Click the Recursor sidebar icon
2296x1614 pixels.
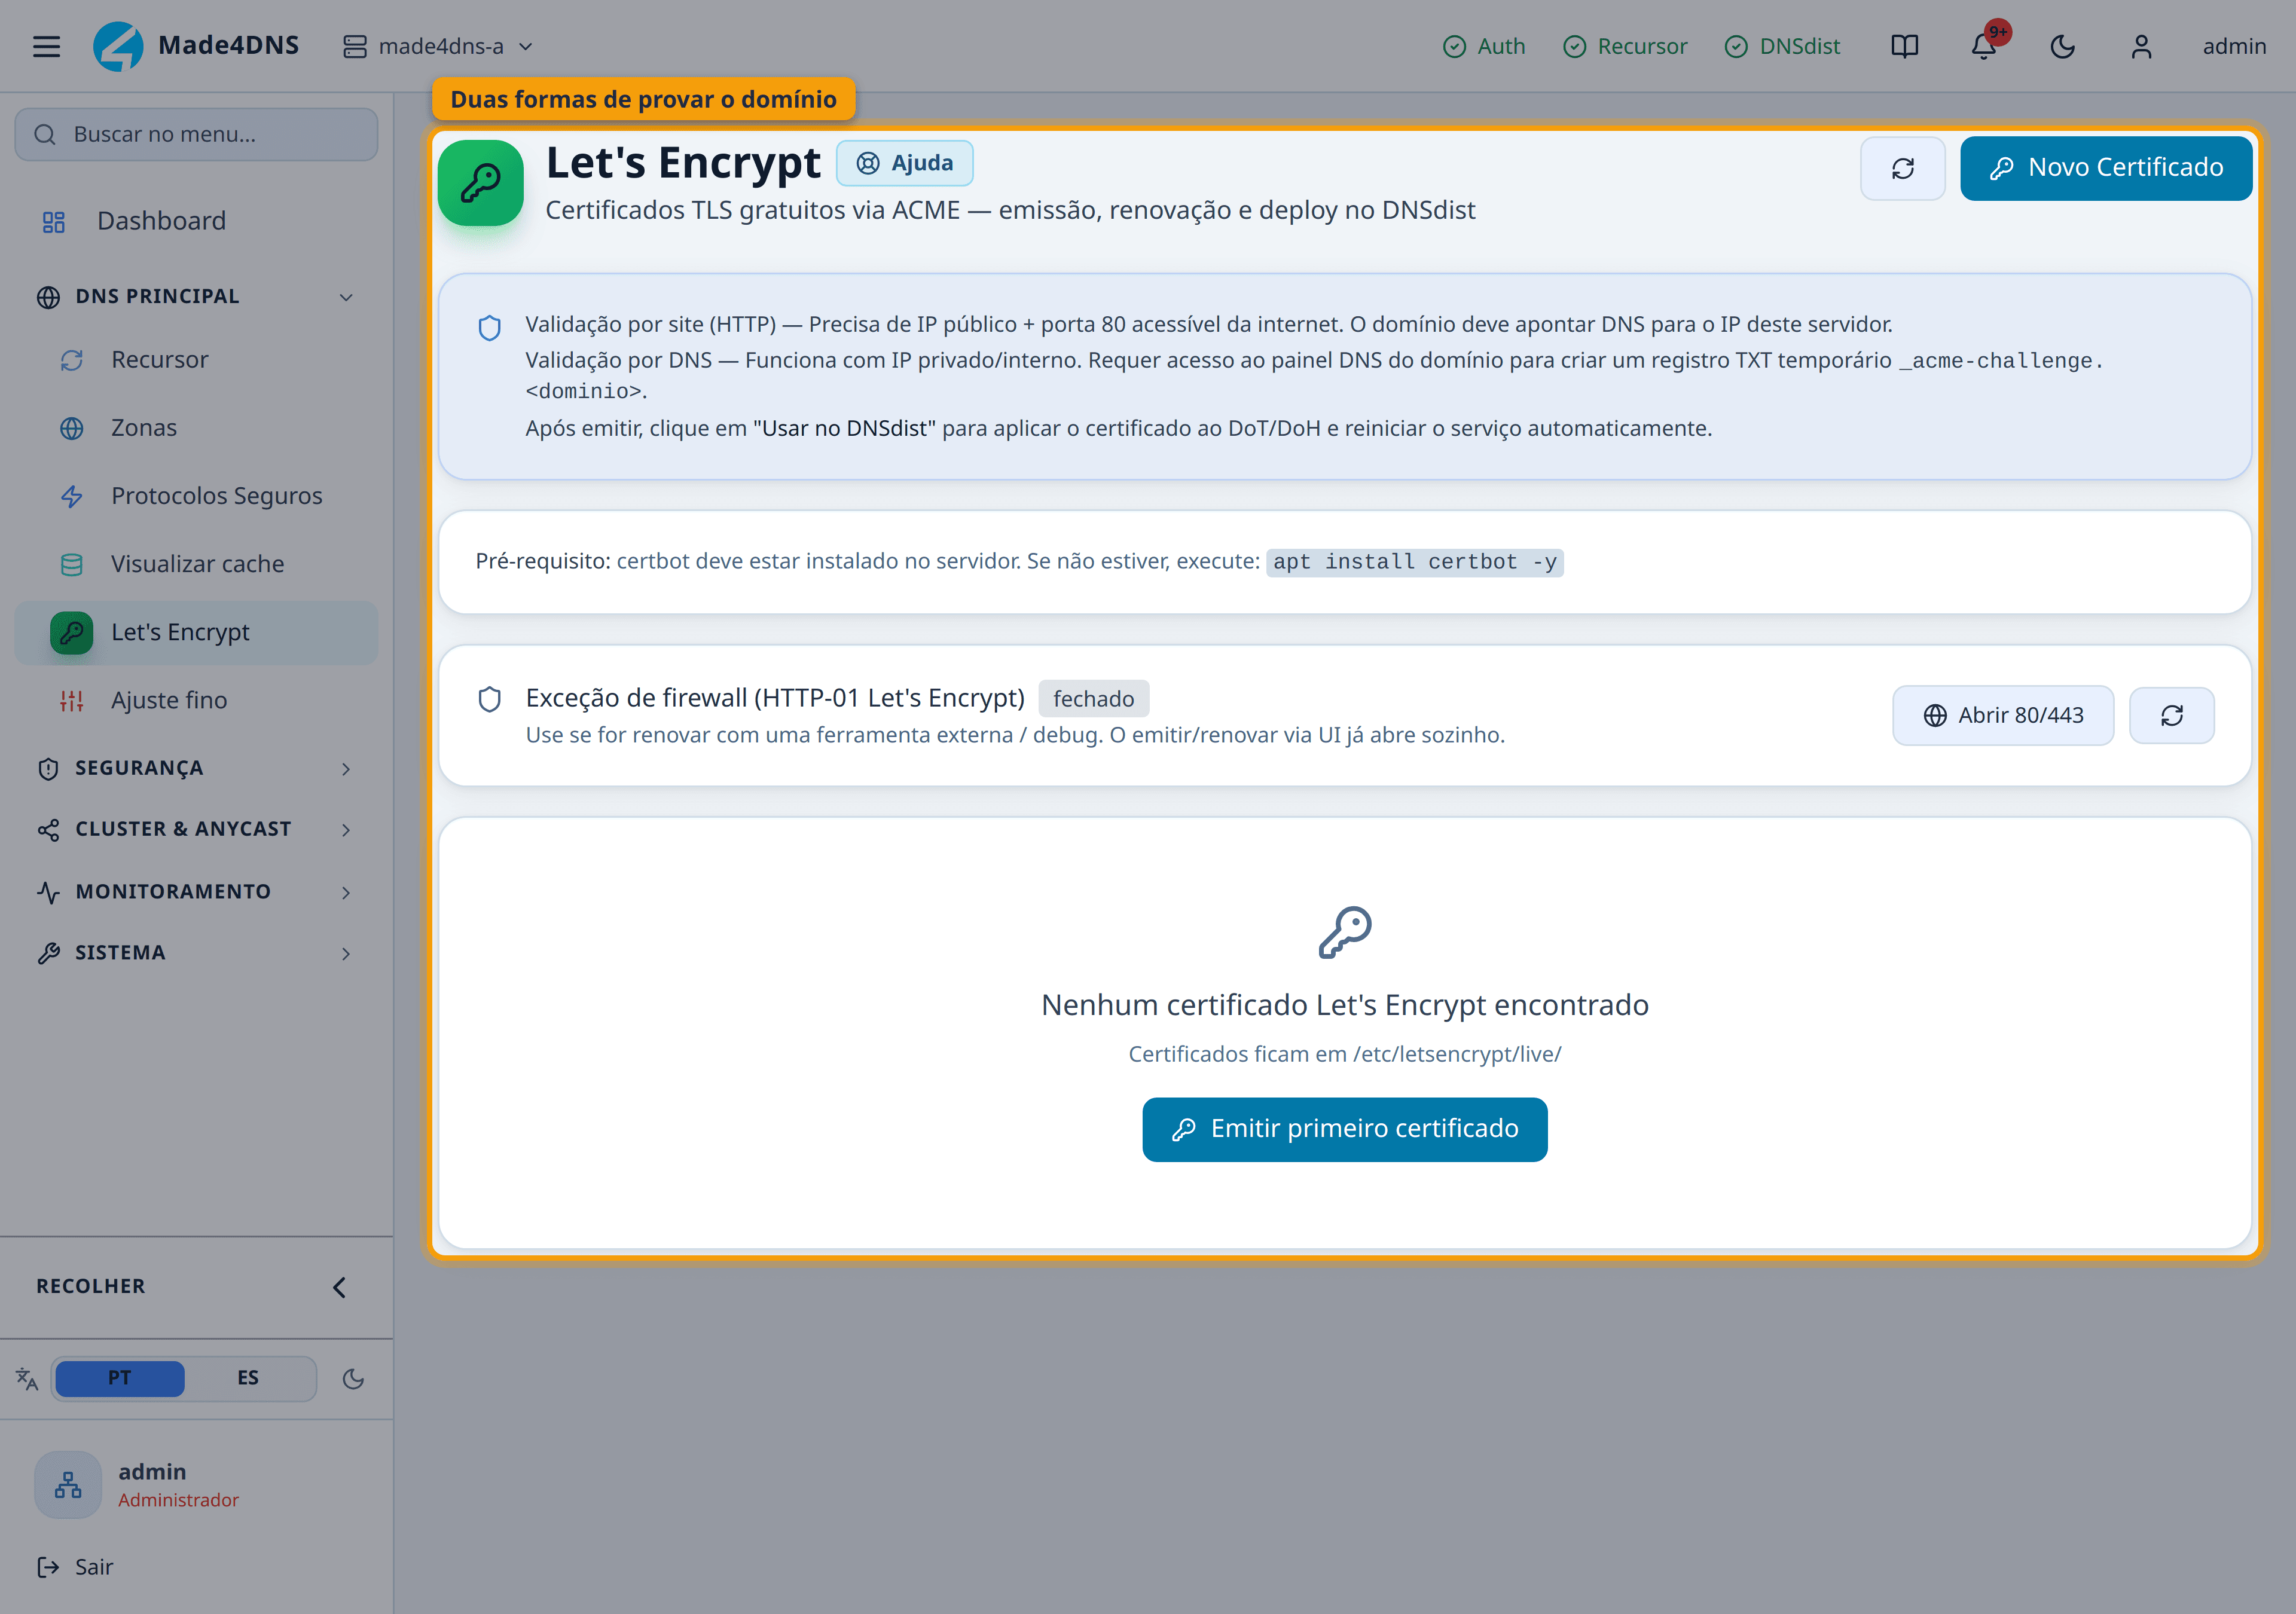point(72,360)
